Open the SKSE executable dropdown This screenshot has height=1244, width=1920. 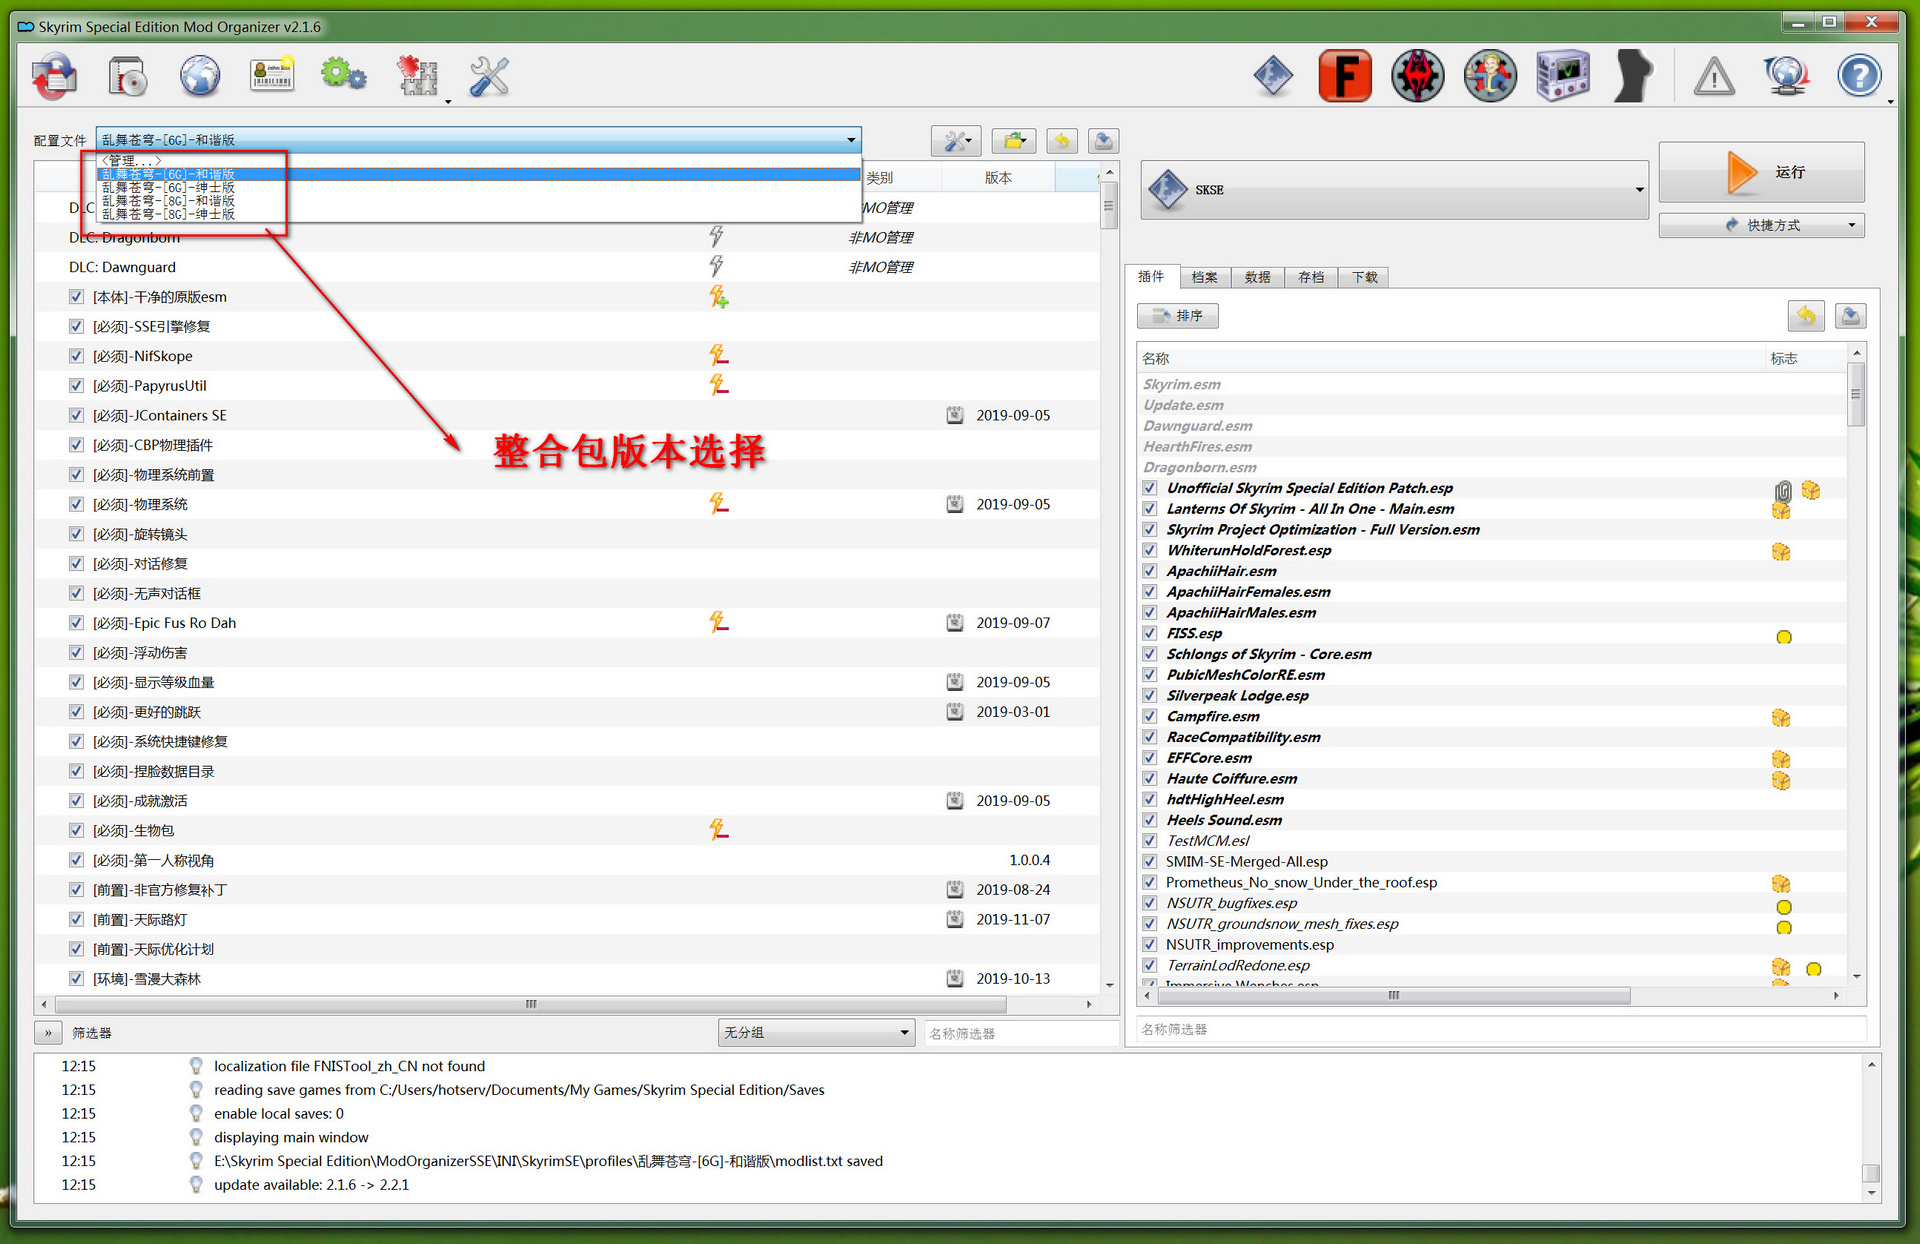(1394, 189)
